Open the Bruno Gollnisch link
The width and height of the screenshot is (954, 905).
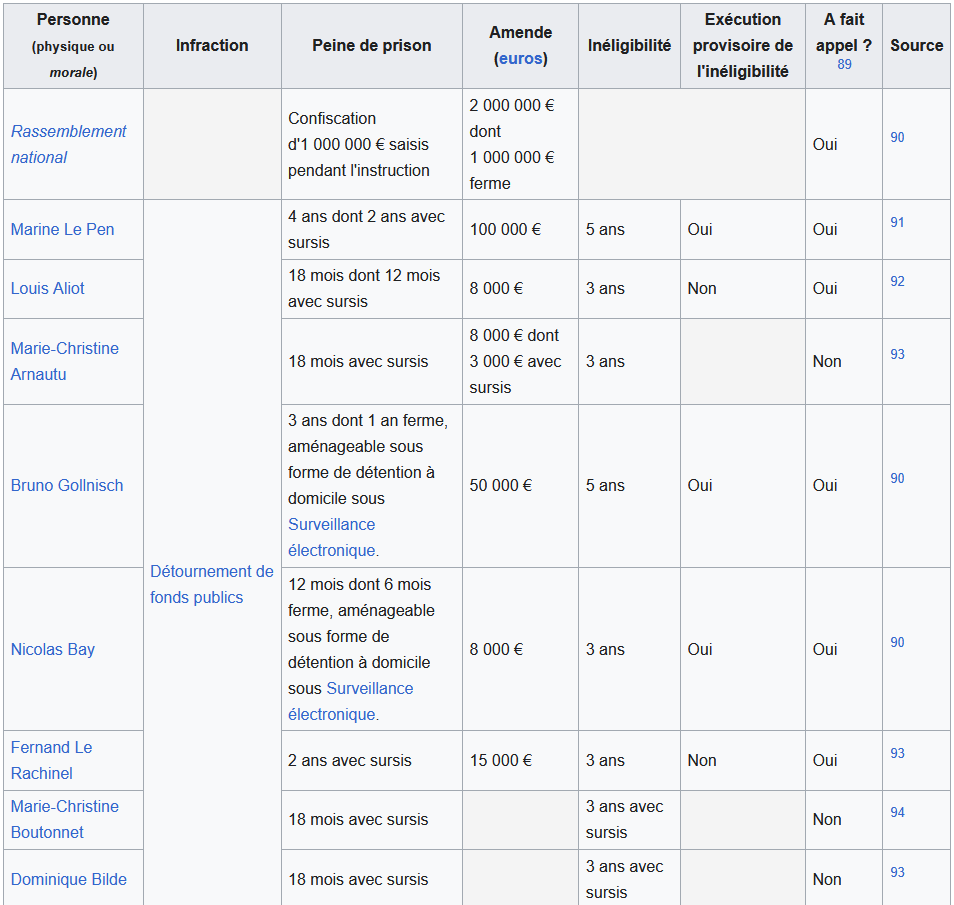(x=67, y=486)
